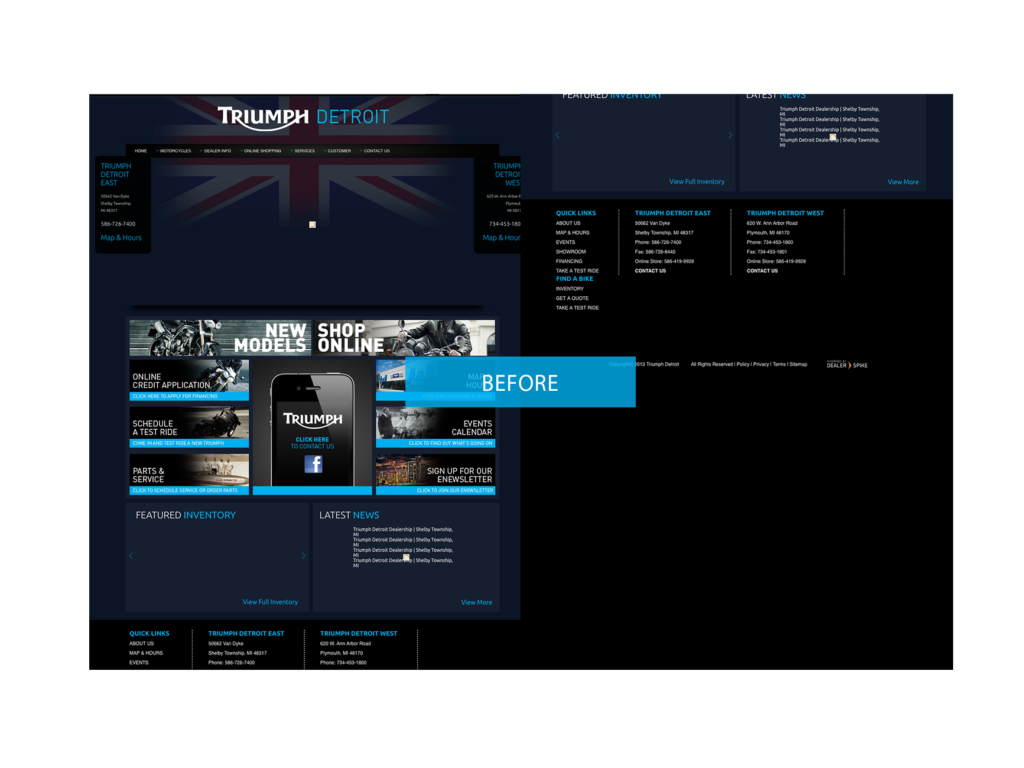Select the Fax: 734-453-1801 footer line
This screenshot has height=768, width=1024.
[x=767, y=251]
